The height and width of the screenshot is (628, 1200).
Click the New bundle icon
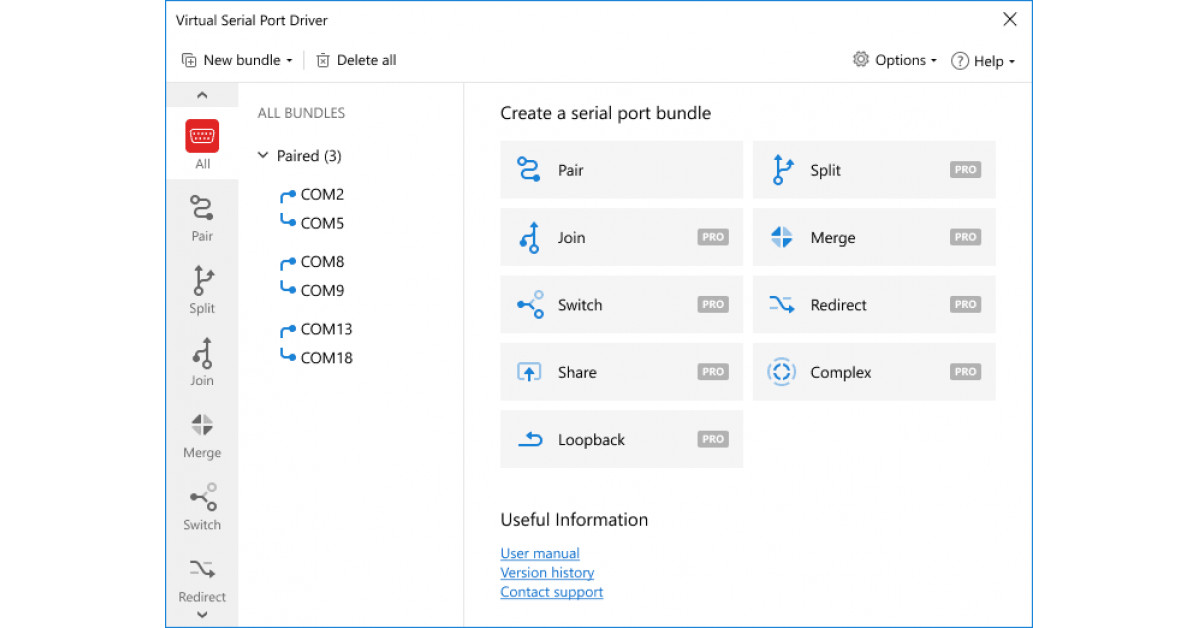190,60
